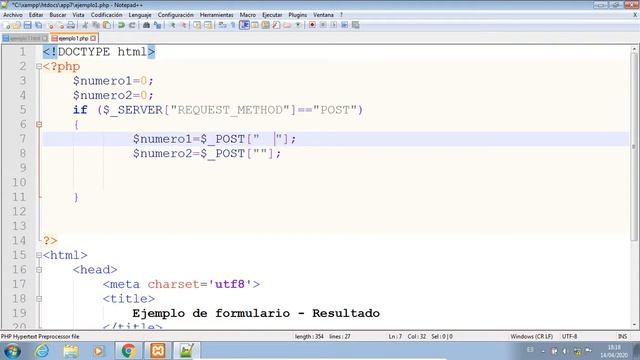
Task: Open the Plugins menu
Action: [298, 15]
